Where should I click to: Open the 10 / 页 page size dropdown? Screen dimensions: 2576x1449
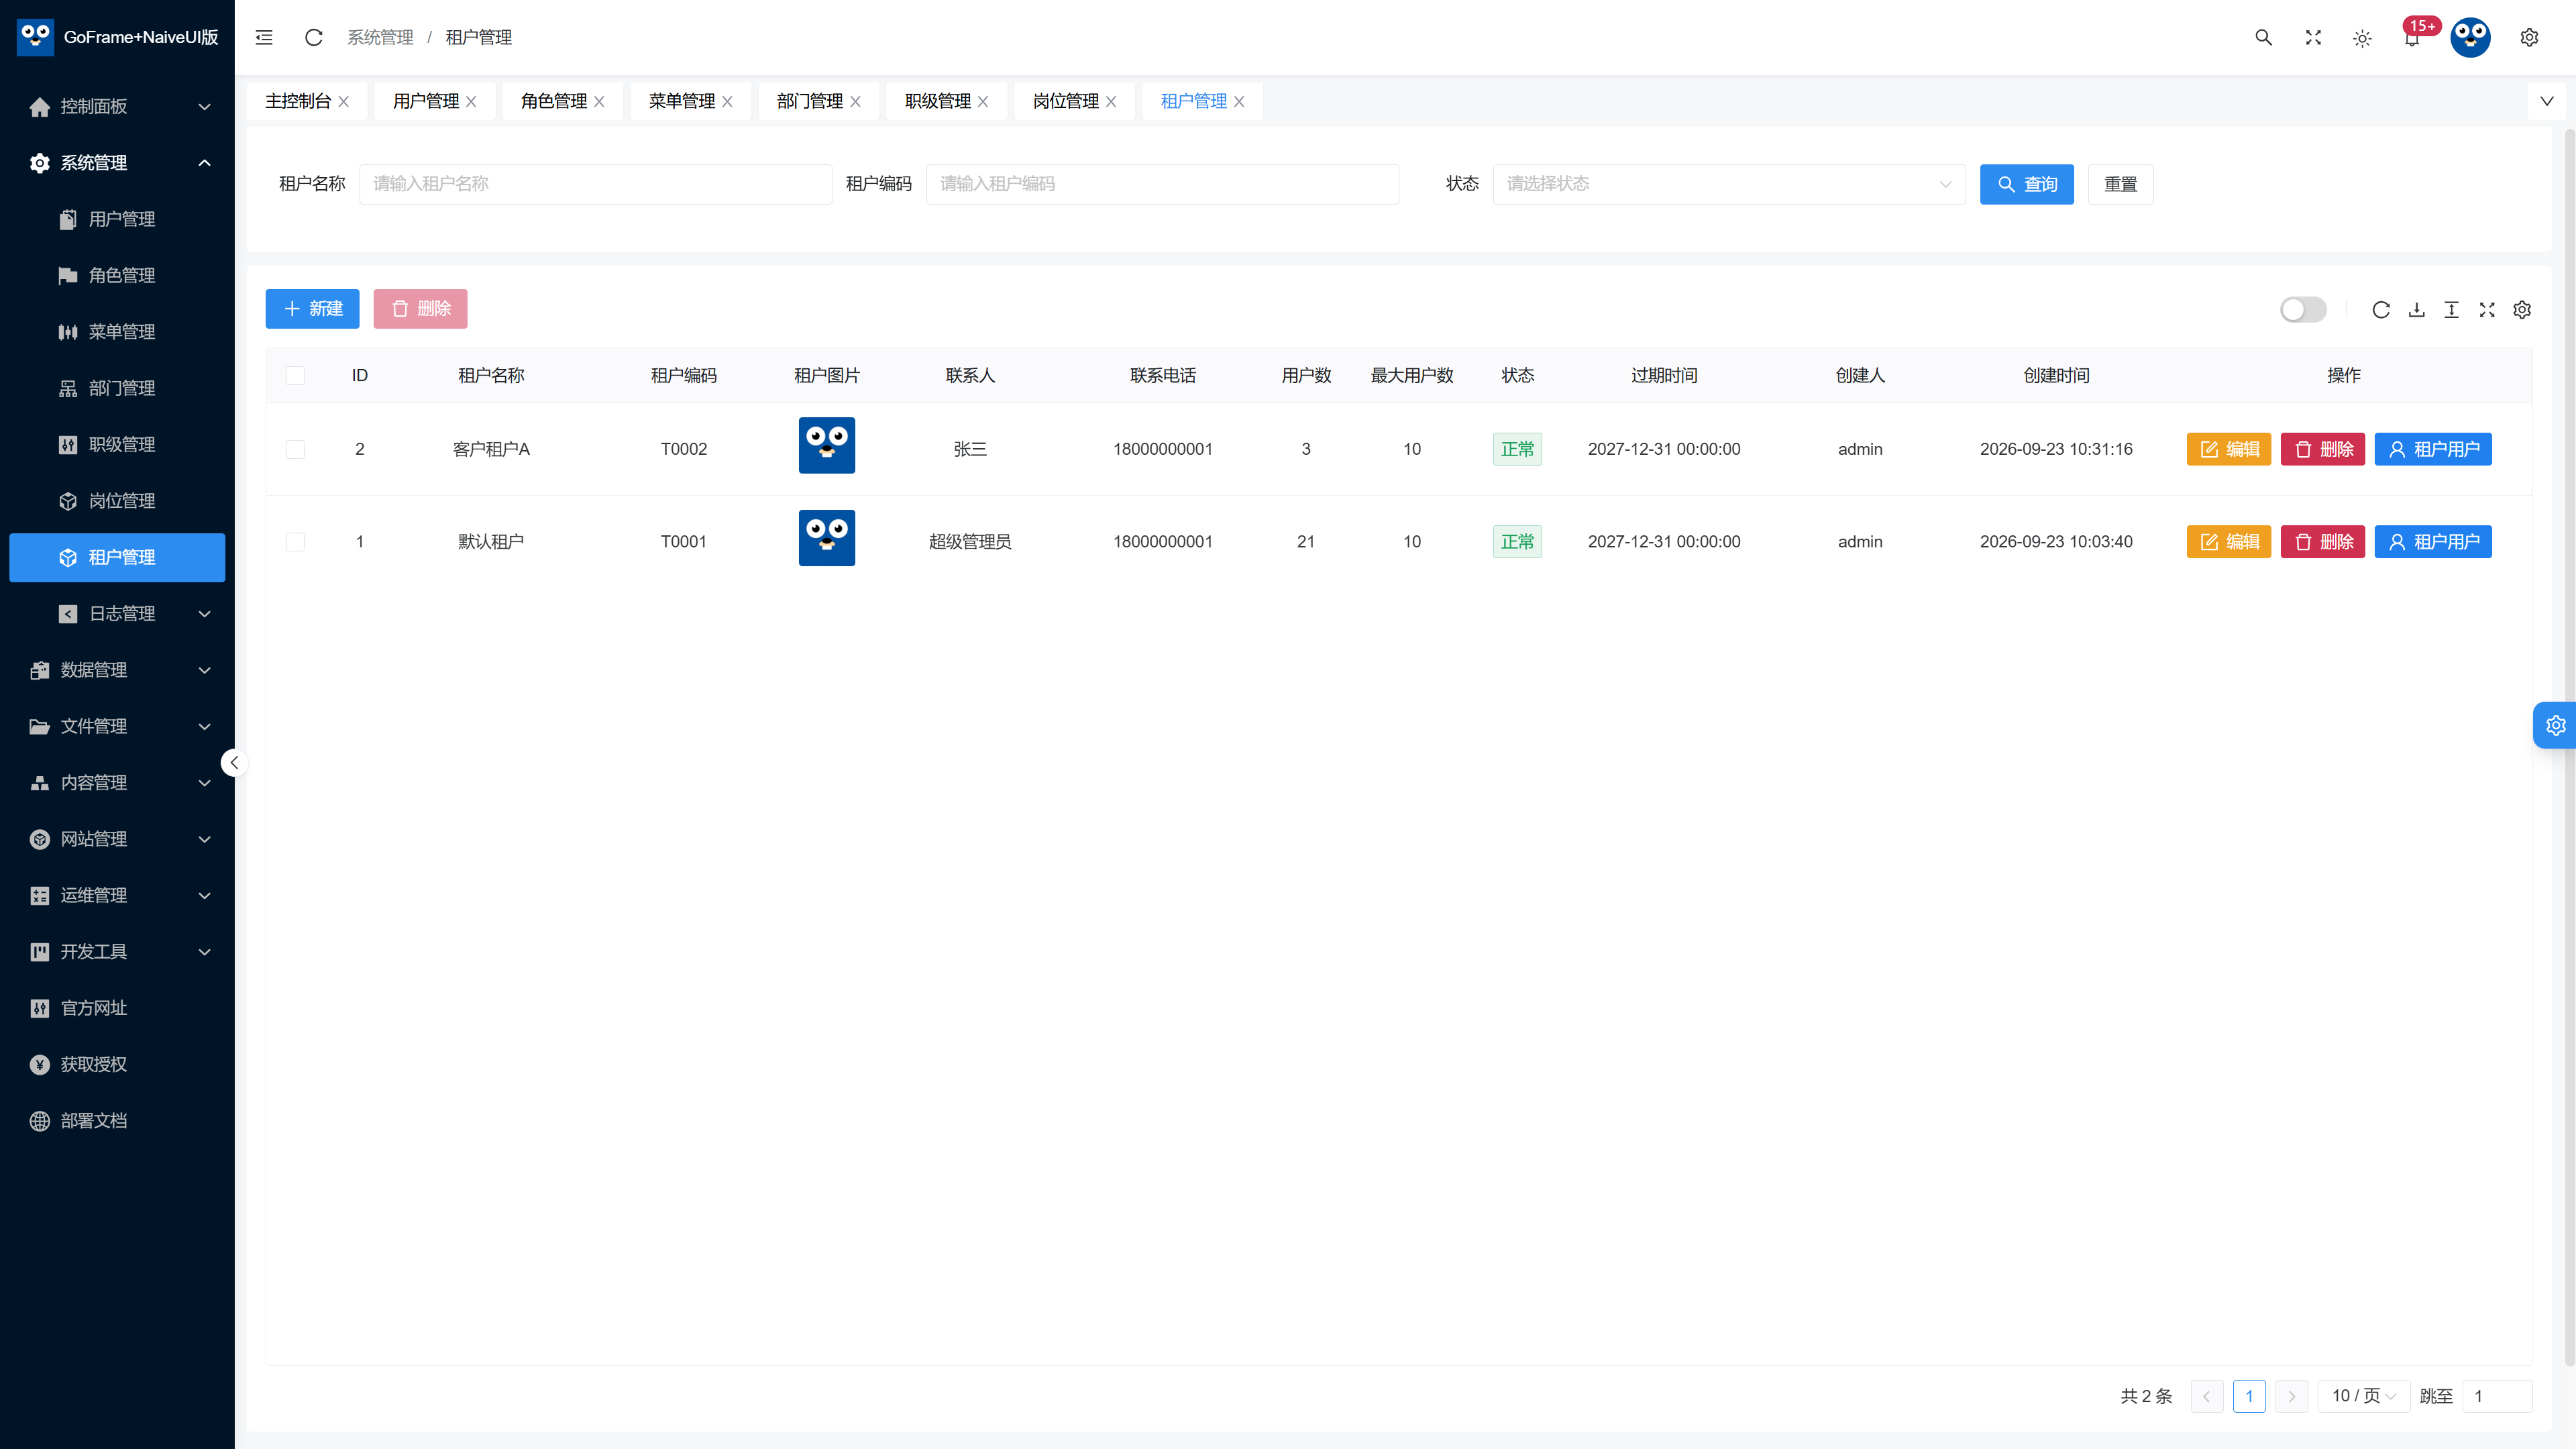coord(2363,1396)
